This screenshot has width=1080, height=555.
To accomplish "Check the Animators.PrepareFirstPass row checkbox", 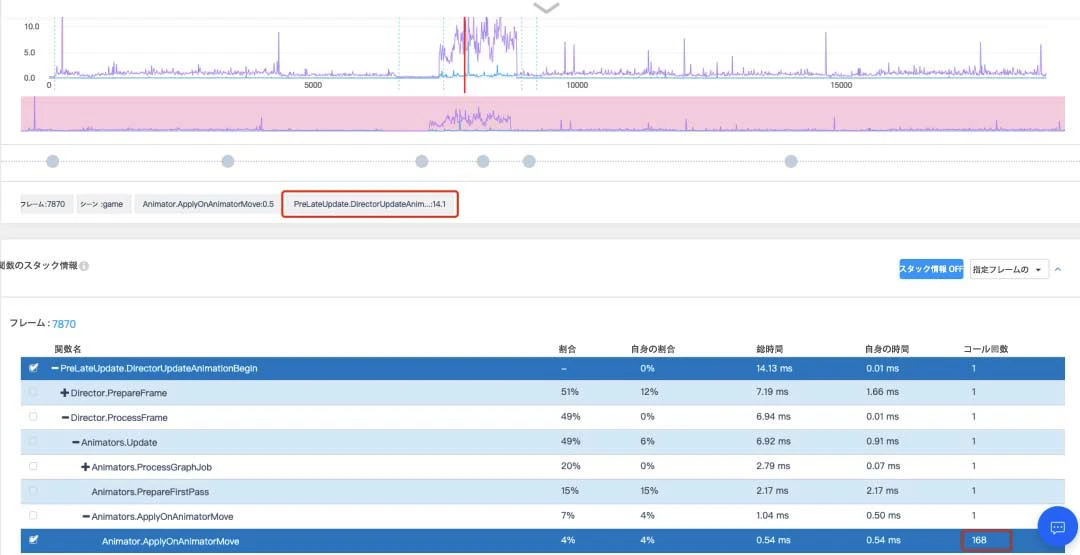I will pyautogui.click(x=33, y=491).
